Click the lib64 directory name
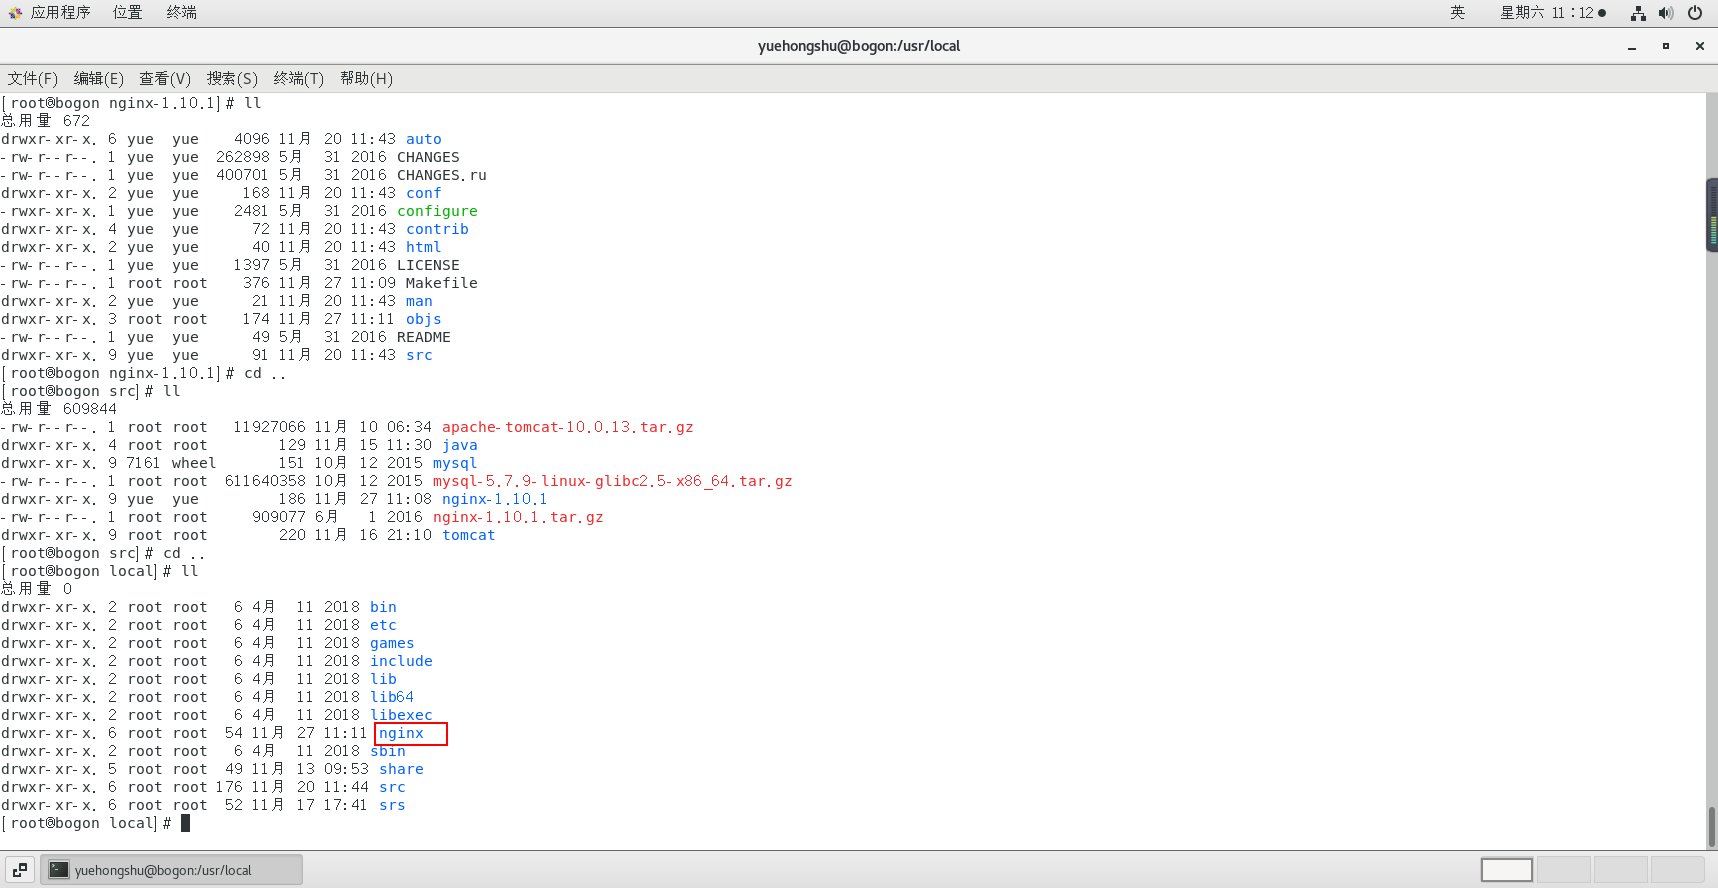The image size is (1718, 888). pos(392,697)
